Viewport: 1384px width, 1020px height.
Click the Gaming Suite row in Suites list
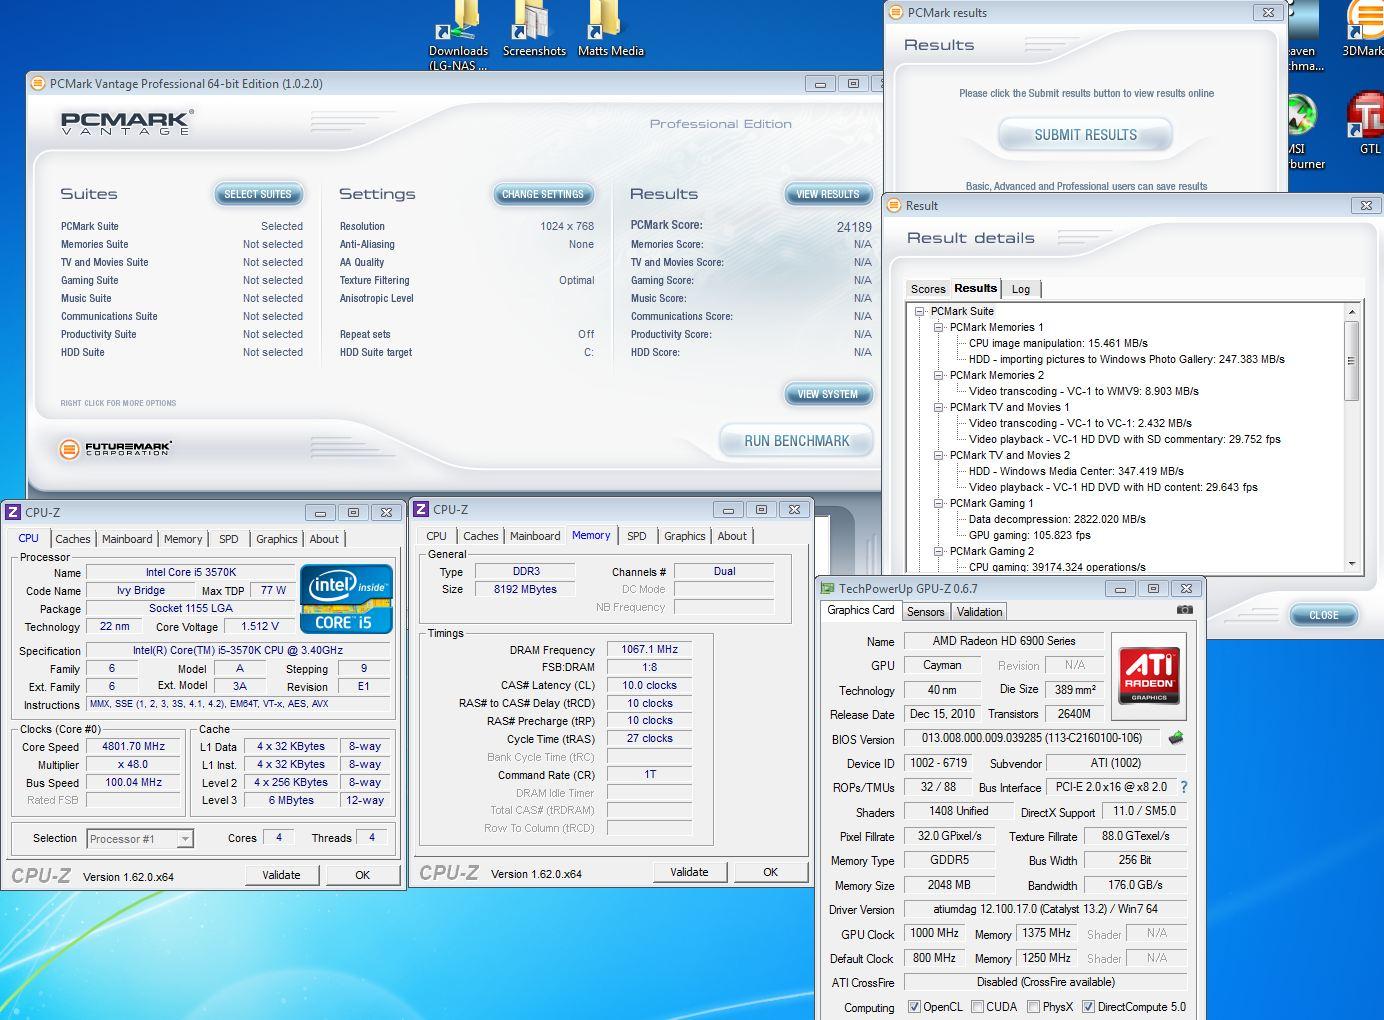click(181, 281)
